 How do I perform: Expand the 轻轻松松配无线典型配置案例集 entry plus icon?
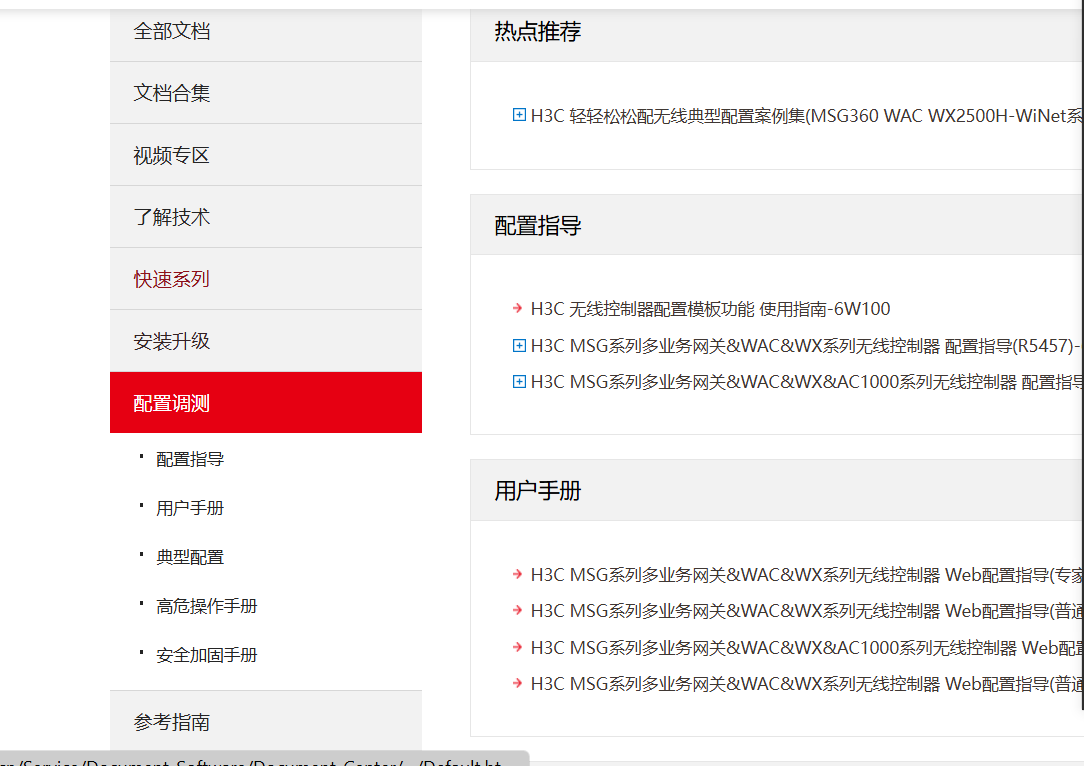[x=519, y=115]
